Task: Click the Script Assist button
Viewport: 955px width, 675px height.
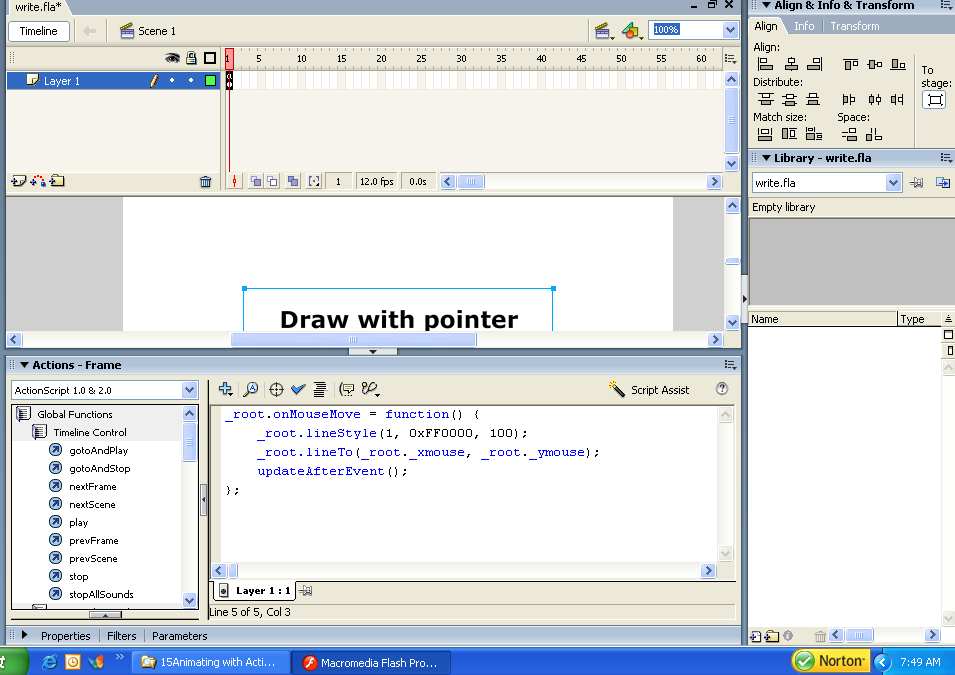Action: tap(649, 390)
